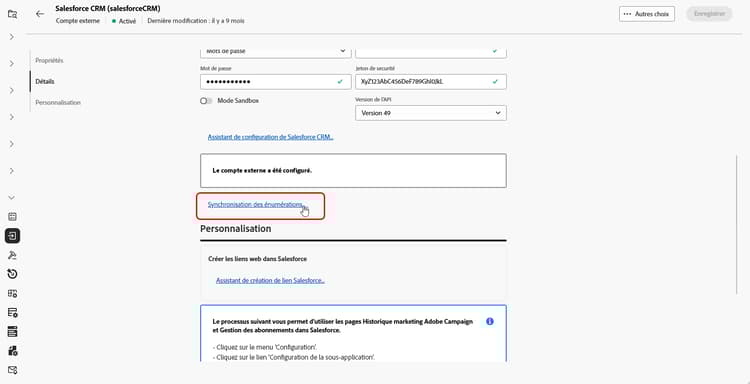Click the 'Cliquez sur le menu Configuration' line
Screen dimensions: 750x384
tap(265, 347)
